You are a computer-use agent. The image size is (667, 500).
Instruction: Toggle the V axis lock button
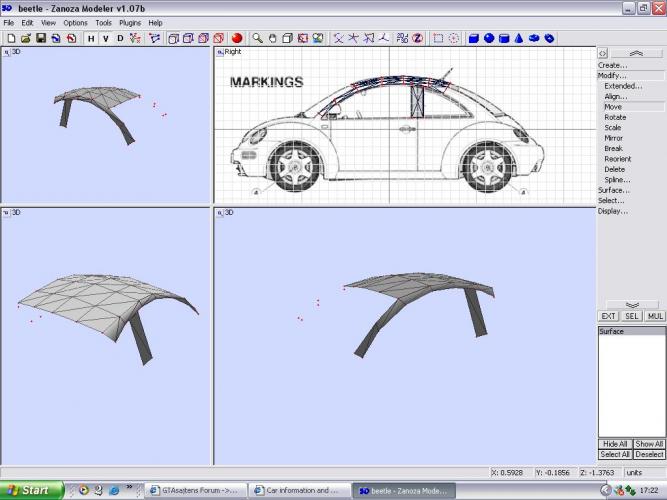tap(106, 38)
